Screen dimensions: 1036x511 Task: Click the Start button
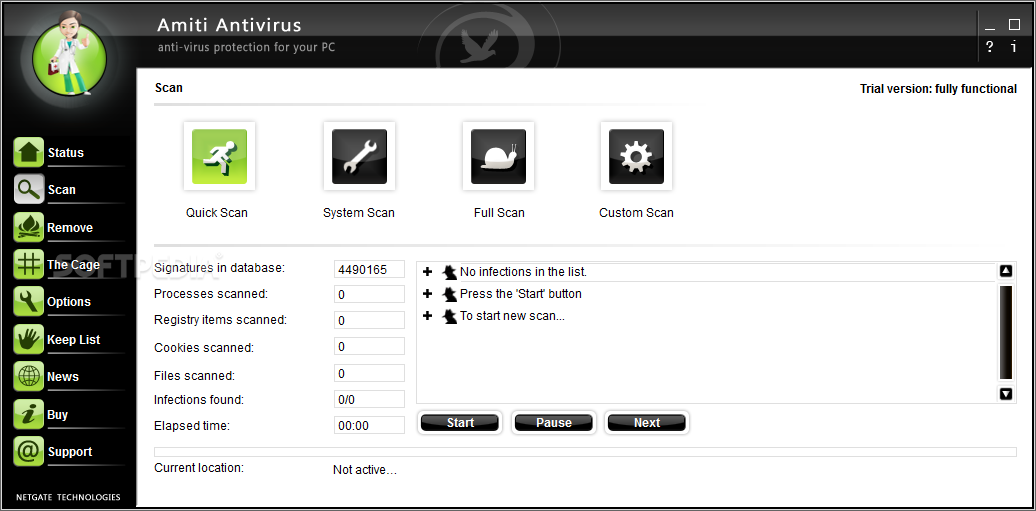(460, 423)
